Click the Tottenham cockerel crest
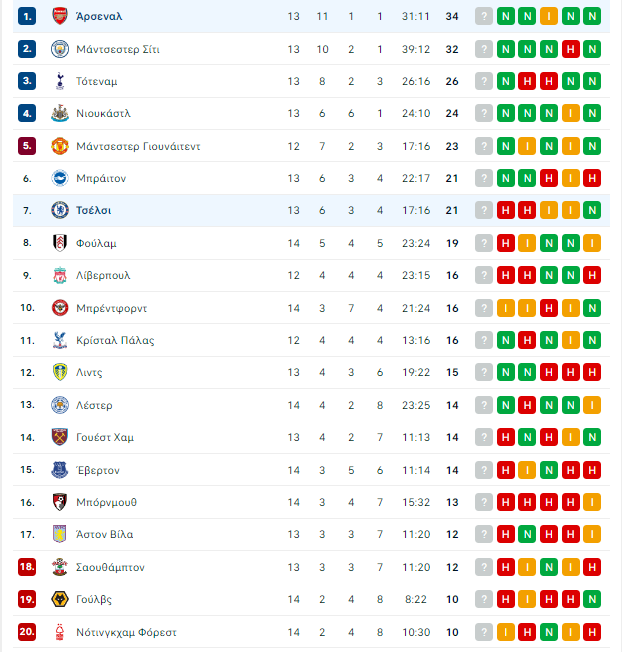The height and width of the screenshot is (652, 622). click(x=60, y=81)
